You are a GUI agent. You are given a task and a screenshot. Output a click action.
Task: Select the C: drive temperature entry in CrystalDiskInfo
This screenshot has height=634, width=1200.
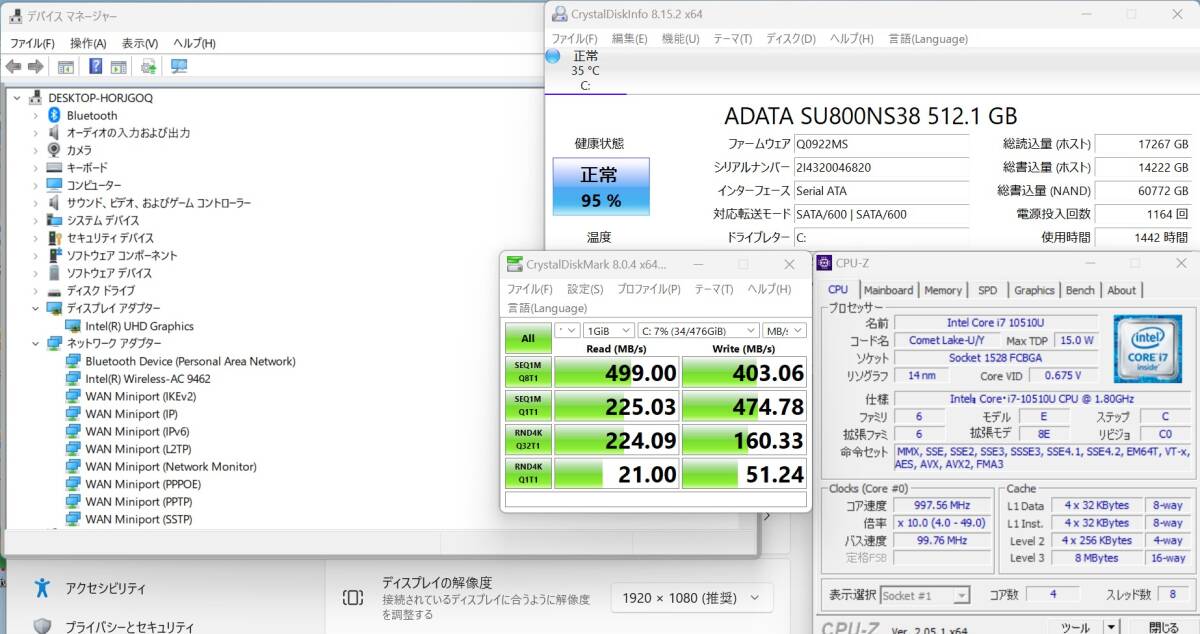(586, 71)
